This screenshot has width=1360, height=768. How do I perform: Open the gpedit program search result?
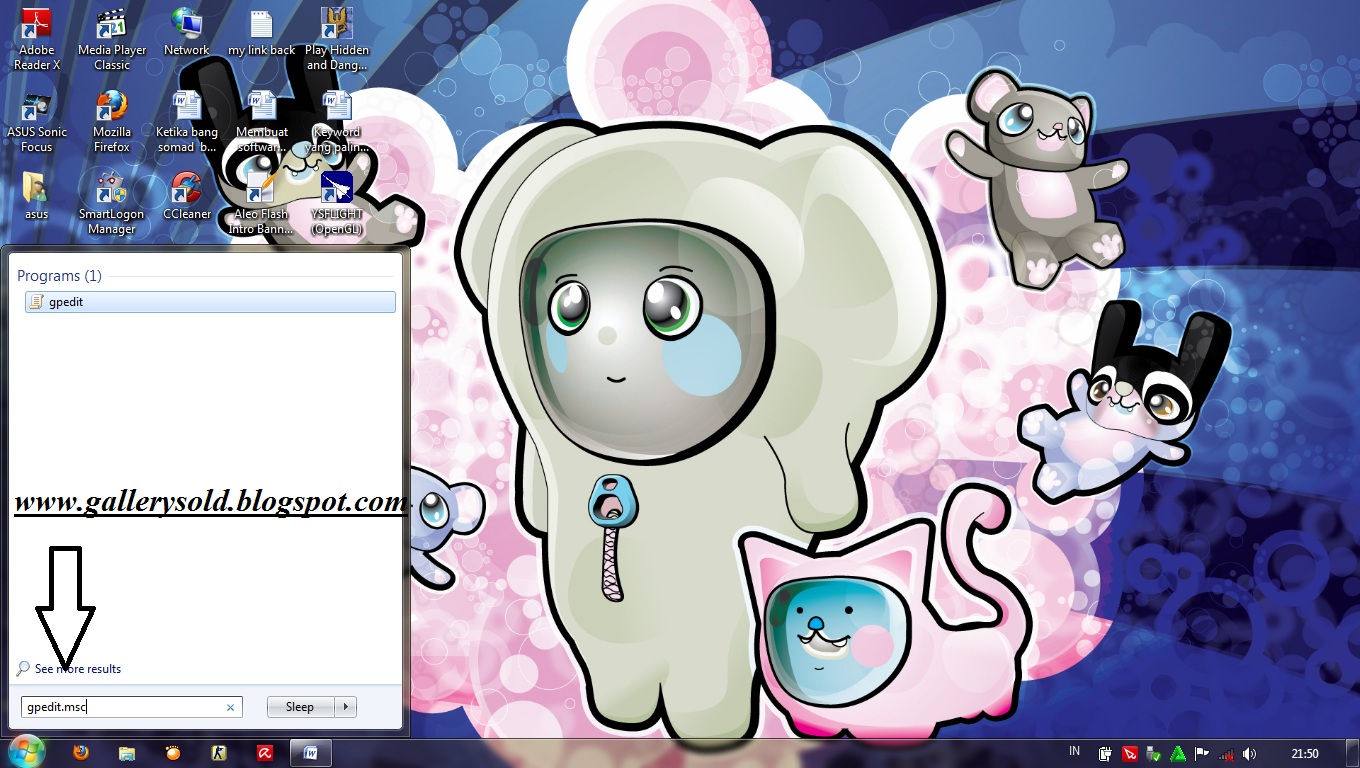click(x=210, y=302)
